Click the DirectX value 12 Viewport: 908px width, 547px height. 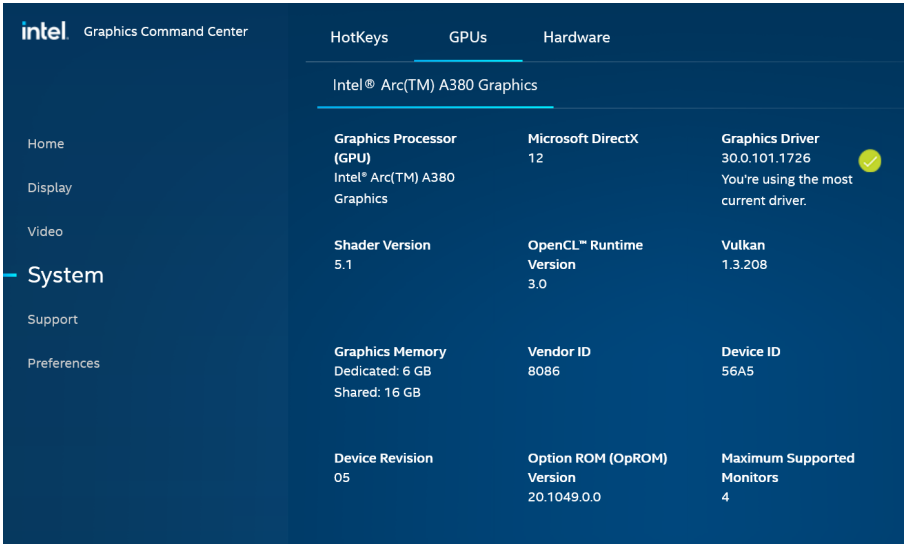535,158
